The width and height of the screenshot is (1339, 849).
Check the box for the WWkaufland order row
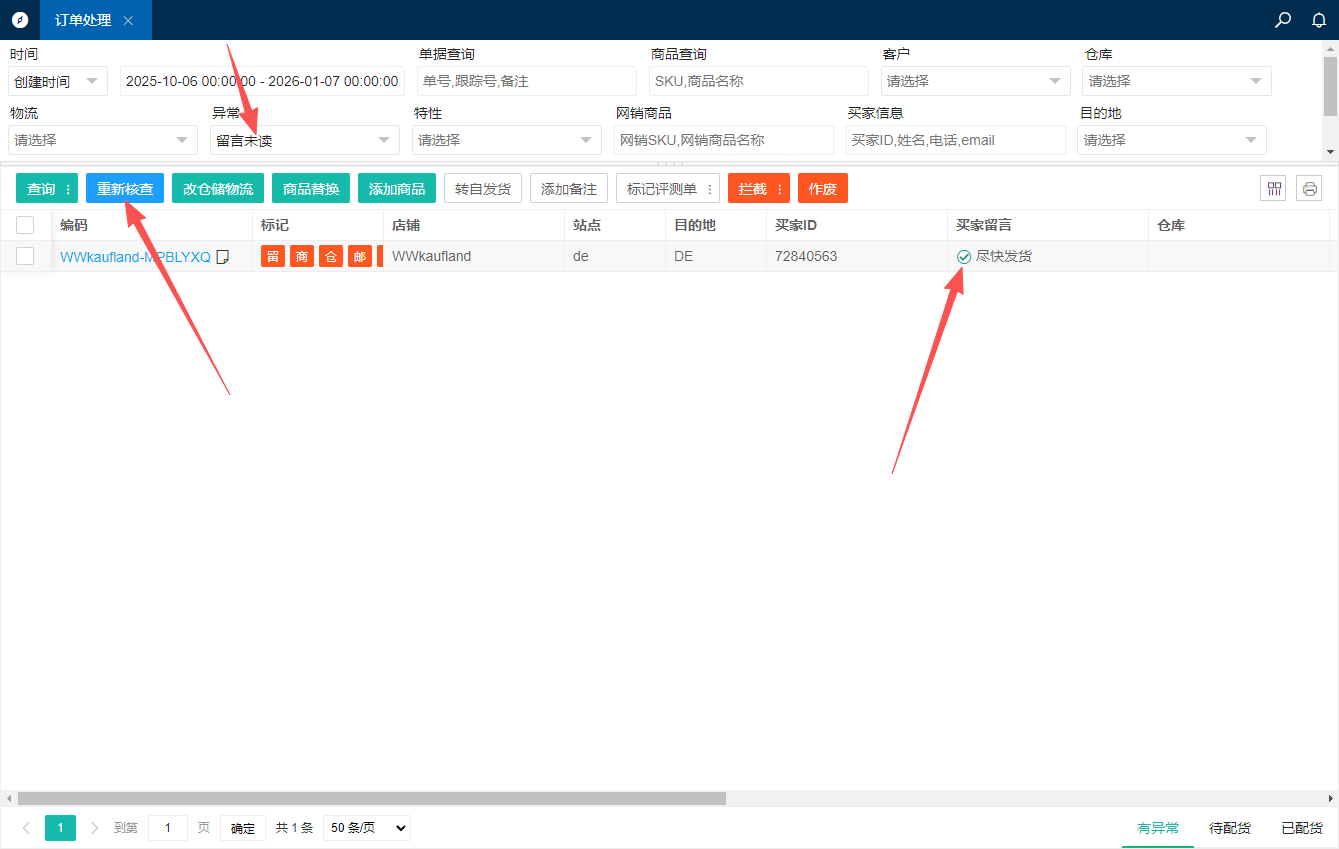pos(25,256)
